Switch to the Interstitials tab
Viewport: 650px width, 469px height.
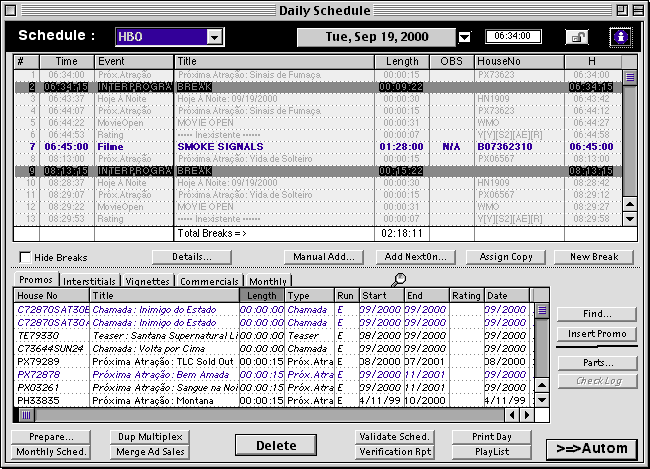(x=90, y=281)
